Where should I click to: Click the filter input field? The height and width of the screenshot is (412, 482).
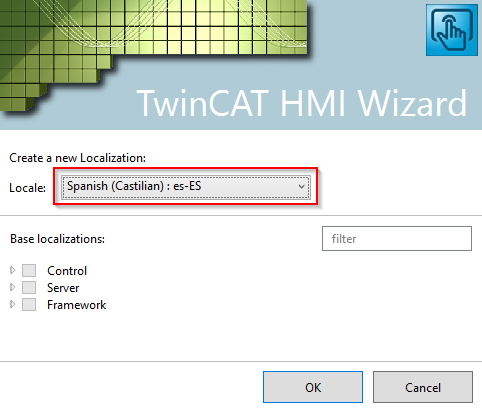coord(397,239)
